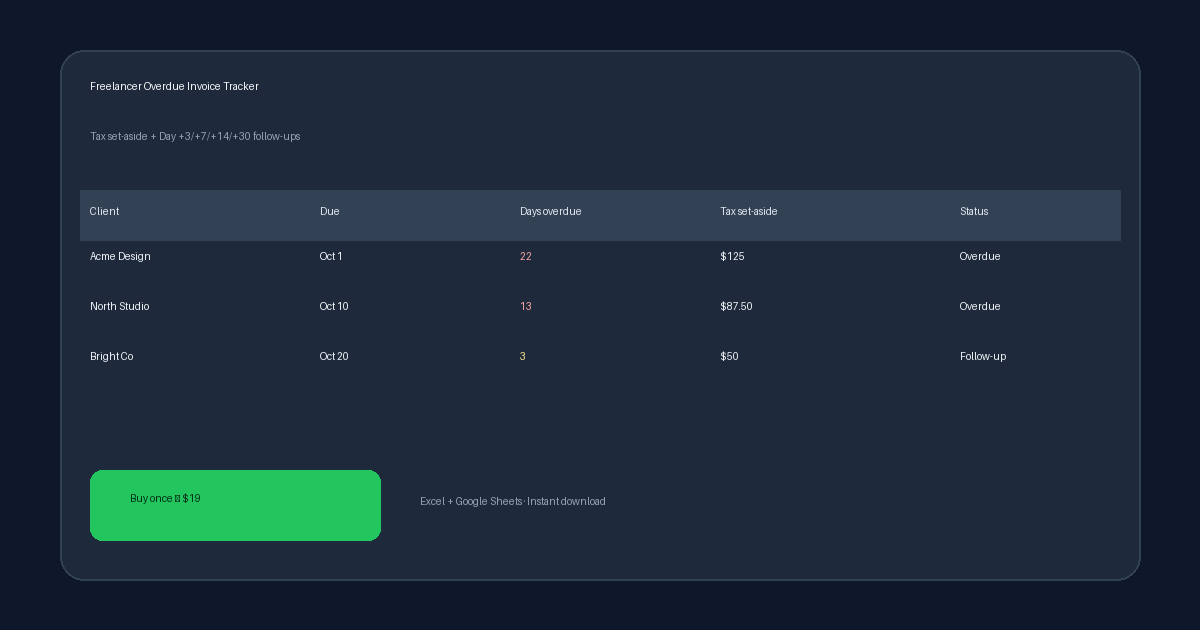1200x630 pixels.
Task: Click the Follow-up status for Bright Co
Action: 983,357
